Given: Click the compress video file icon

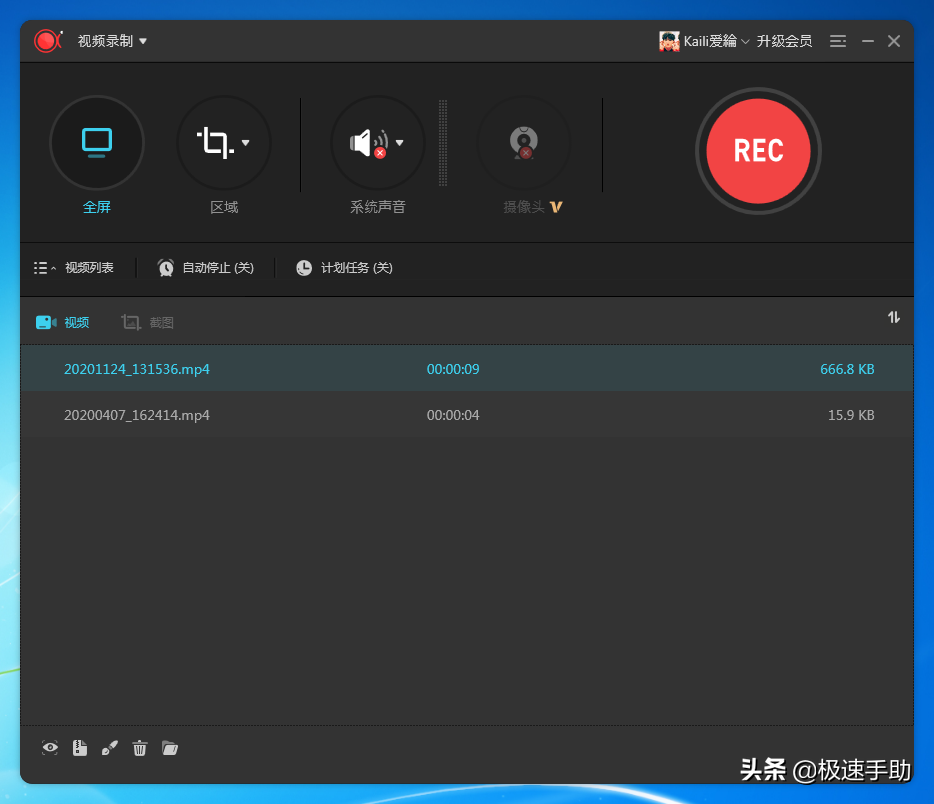Looking at the screenshot, I should click(79, 748).
